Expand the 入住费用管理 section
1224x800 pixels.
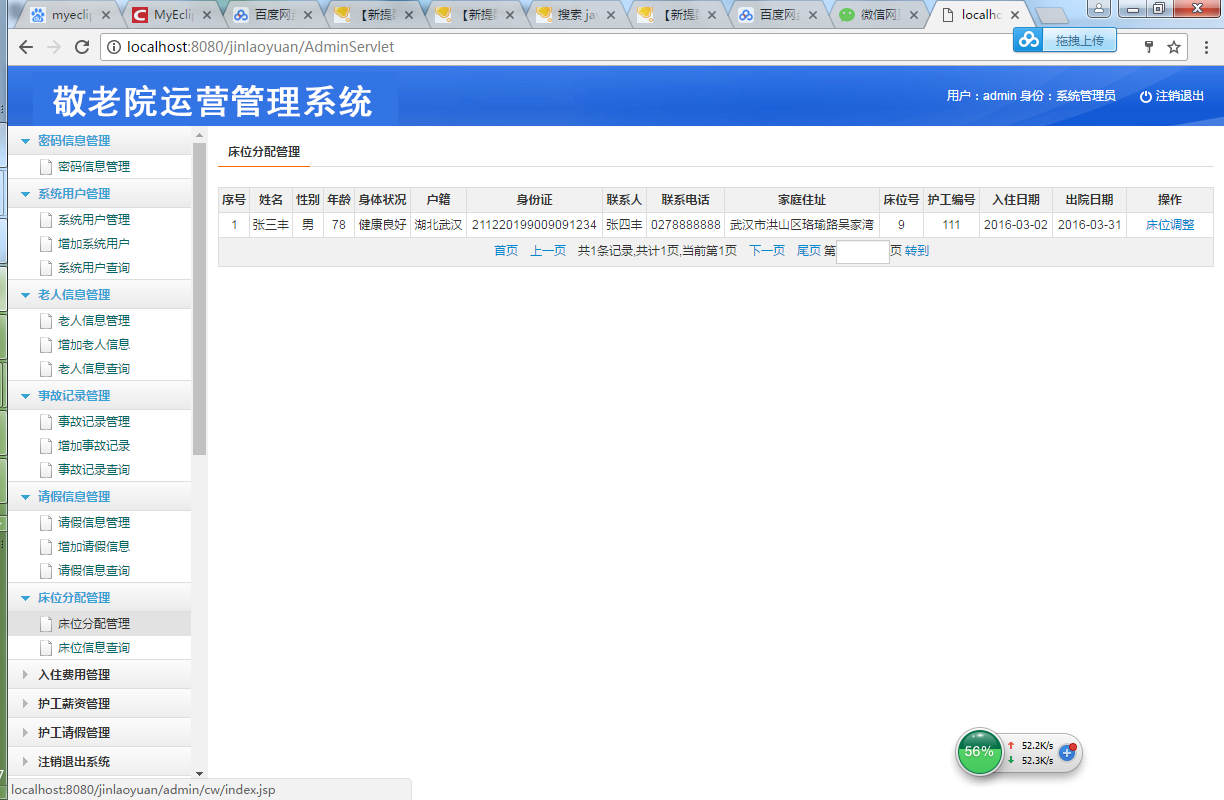pyautogui.click(x=98, y=675)
